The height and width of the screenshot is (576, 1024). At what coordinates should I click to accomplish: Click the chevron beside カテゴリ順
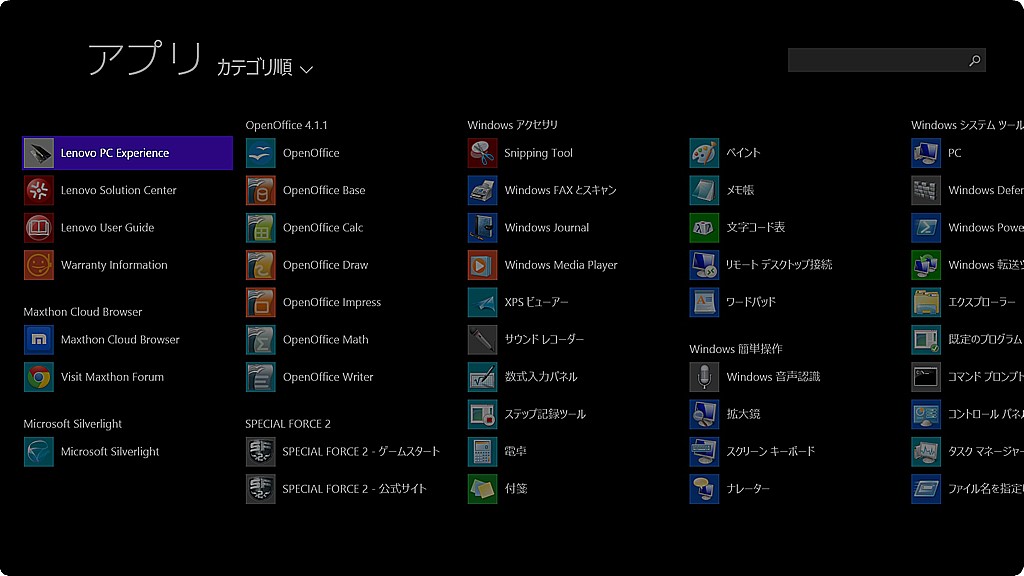pyautogui.click(x=307, y=69)
